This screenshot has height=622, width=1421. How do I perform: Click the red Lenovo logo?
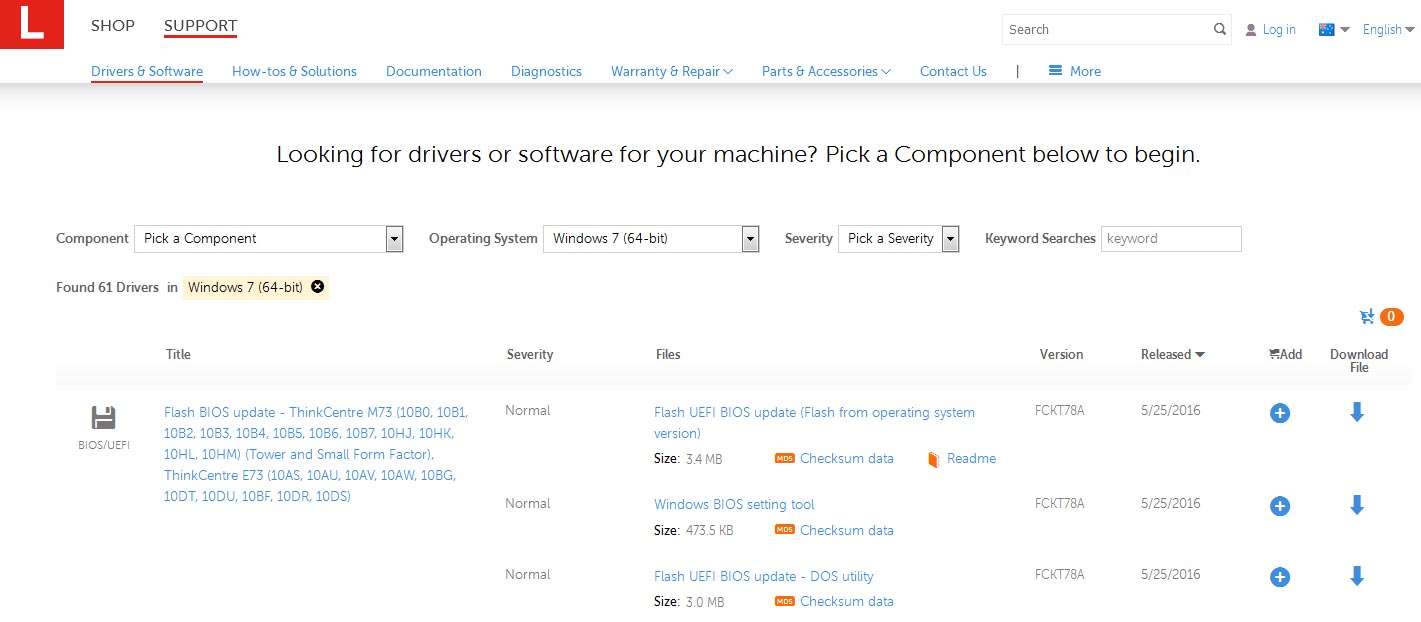click(32, 24)
